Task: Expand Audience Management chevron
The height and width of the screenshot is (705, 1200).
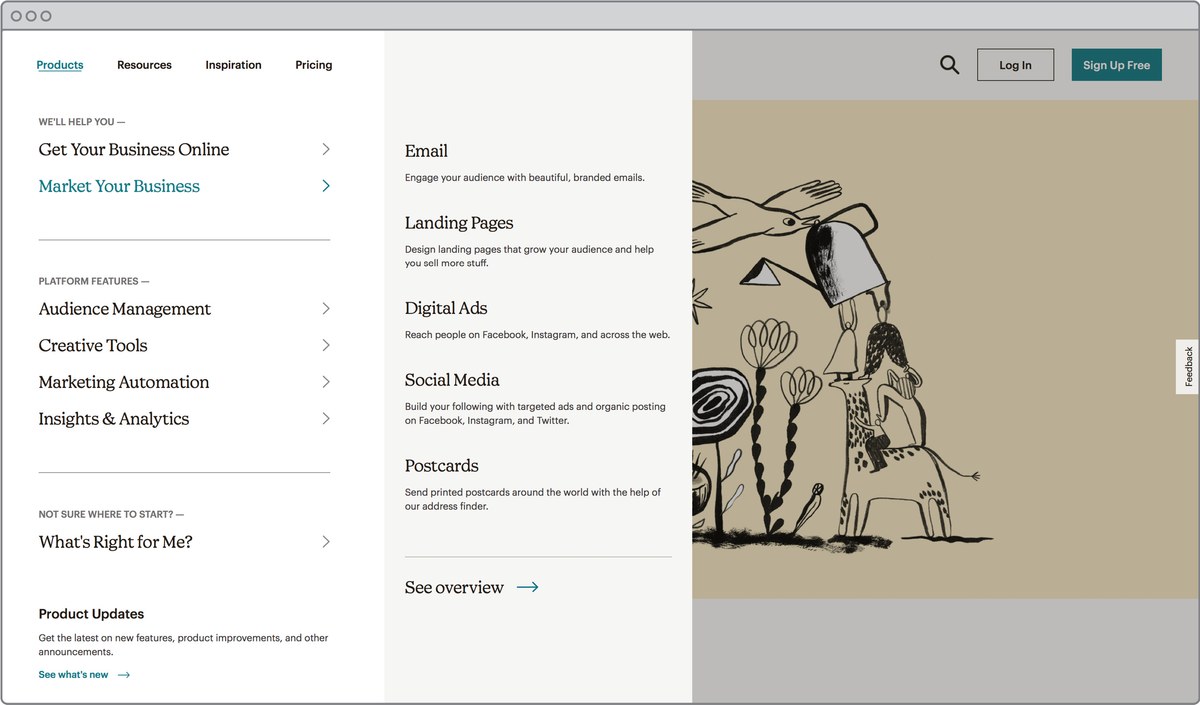Action: [326, 309]
